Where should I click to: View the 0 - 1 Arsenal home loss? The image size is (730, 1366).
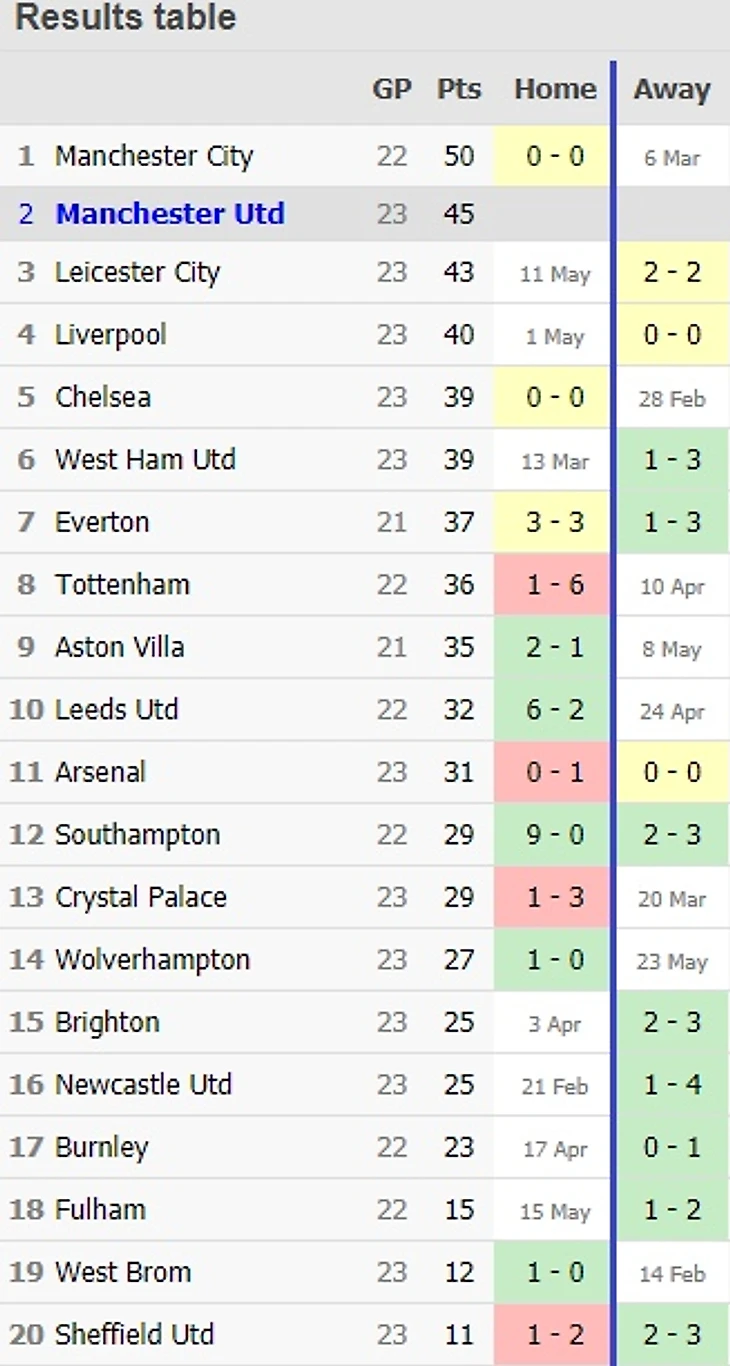click(555, 772)
